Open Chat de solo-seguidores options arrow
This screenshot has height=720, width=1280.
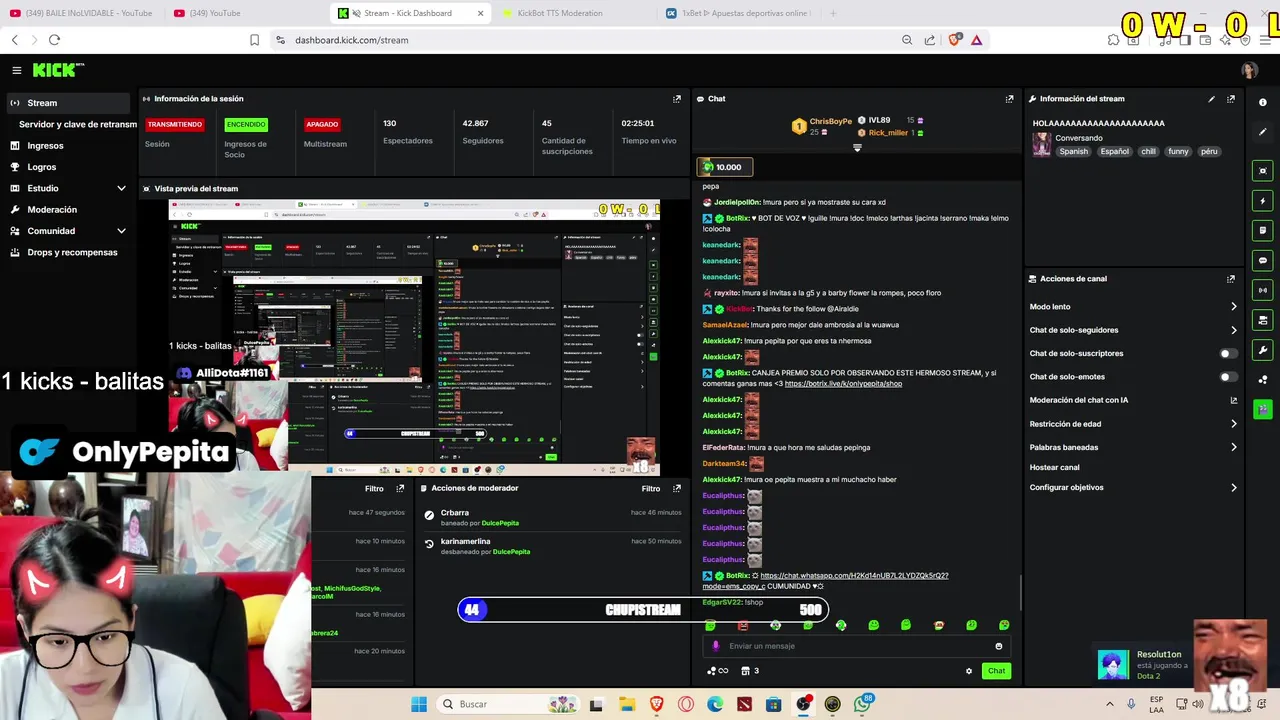[1233, 330]
